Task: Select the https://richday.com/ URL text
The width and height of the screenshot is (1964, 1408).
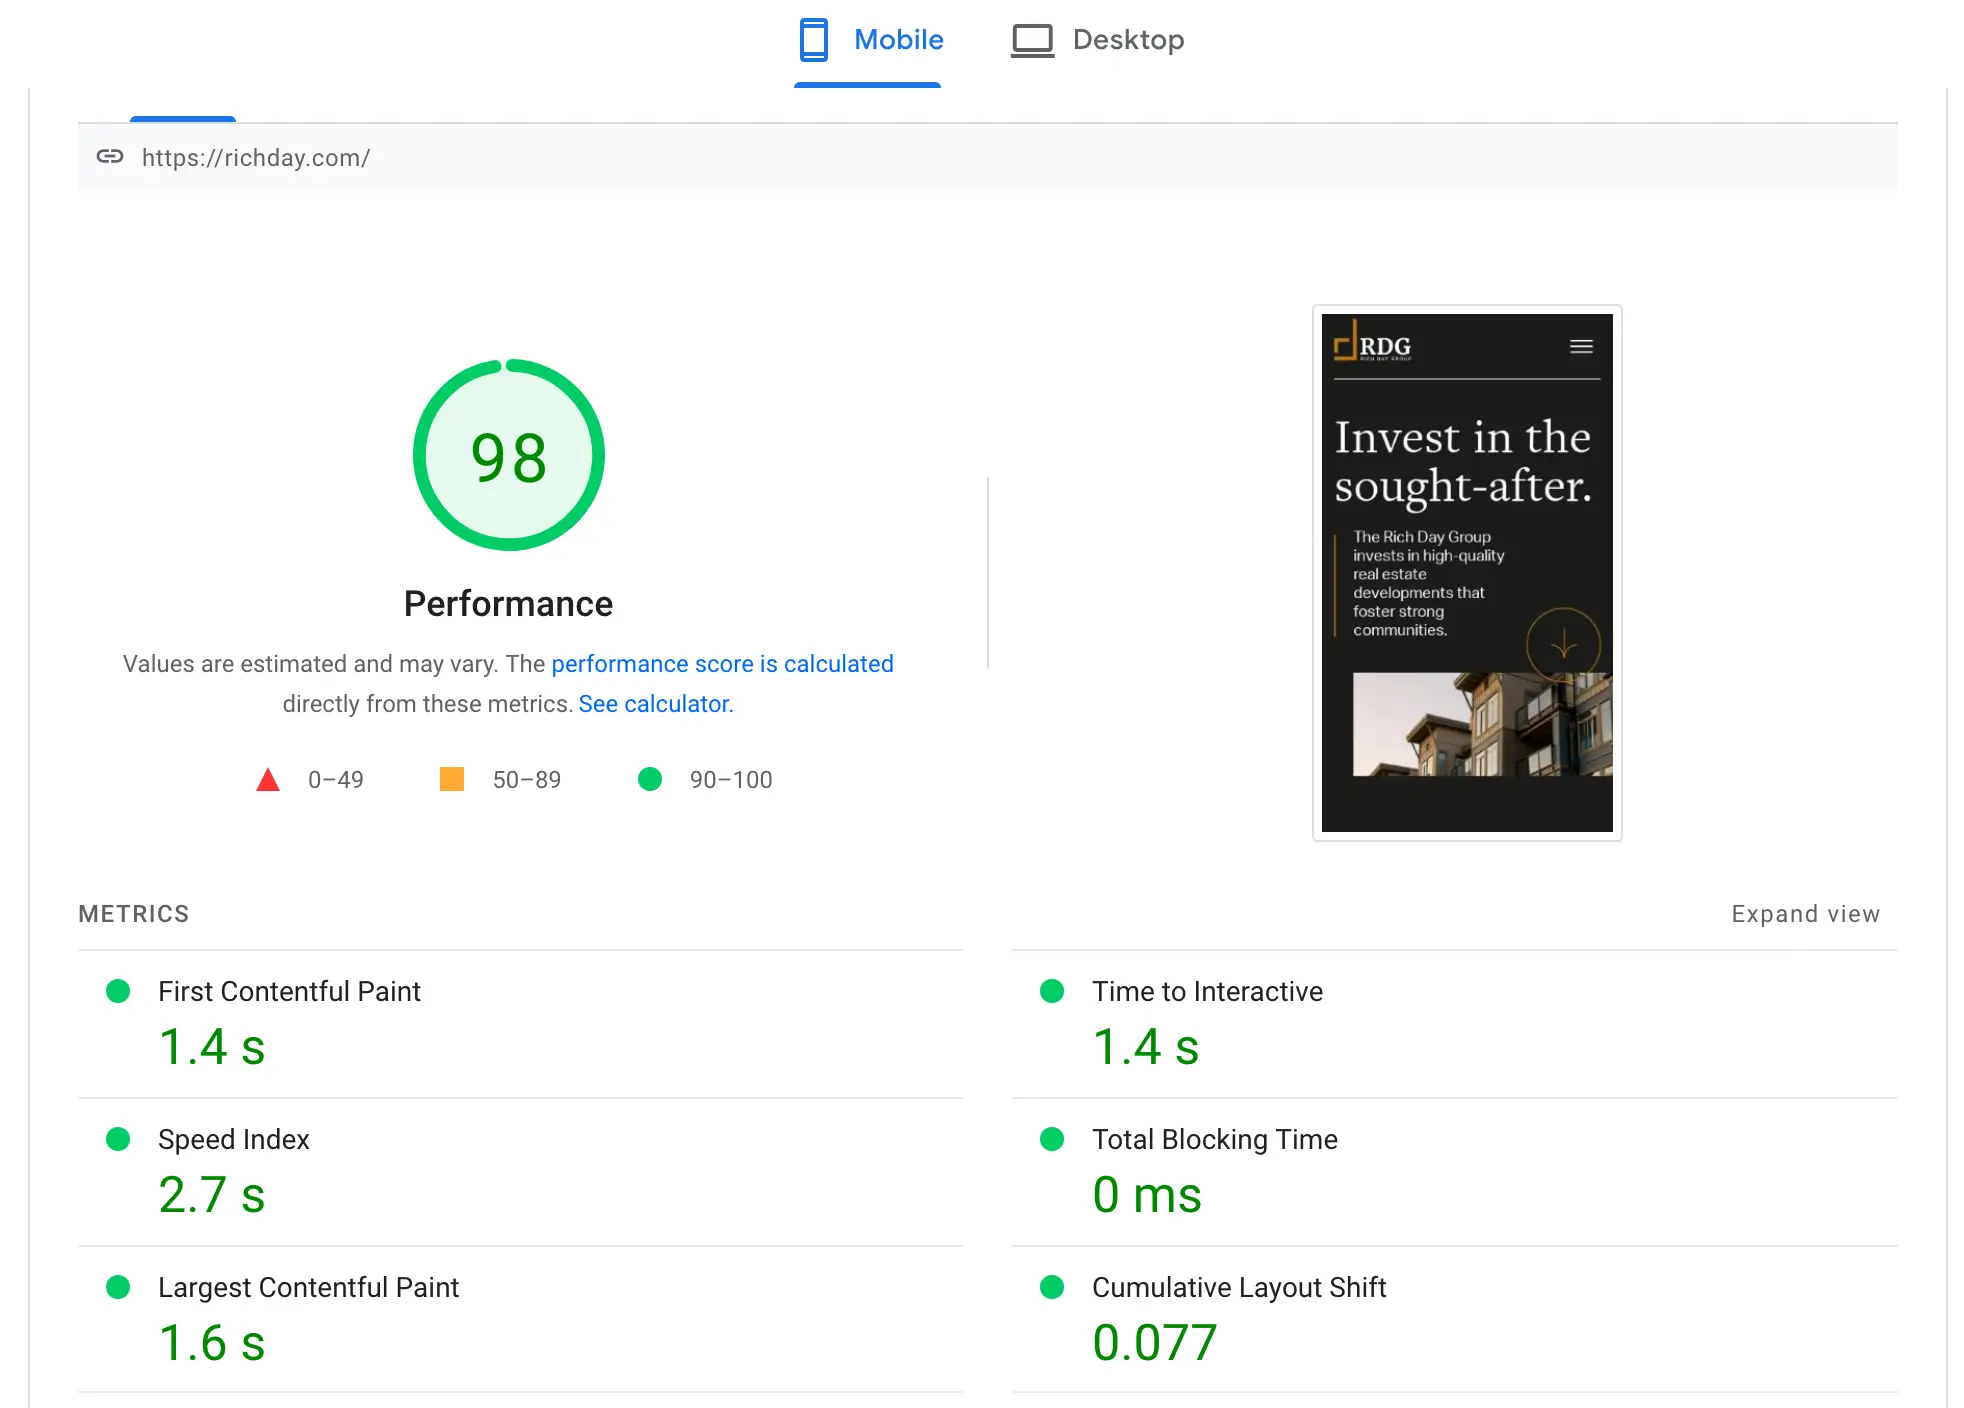Action: [x=256, y=158]
